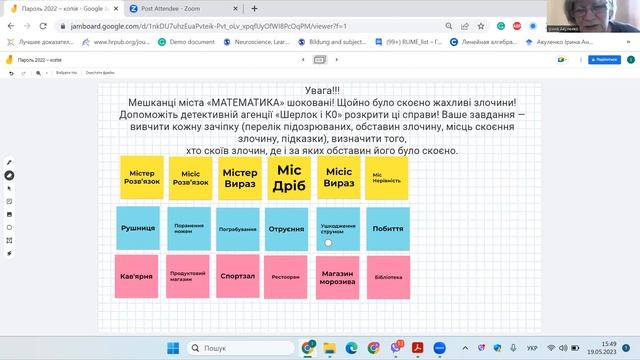The width and height of the screenshot is (640, 360).
Task: Share this page from the address bar
Action: tap(464, 26)
